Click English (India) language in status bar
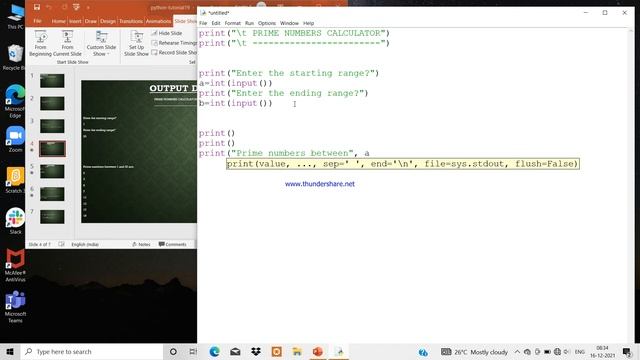640x360 pixels. point(85,244)
